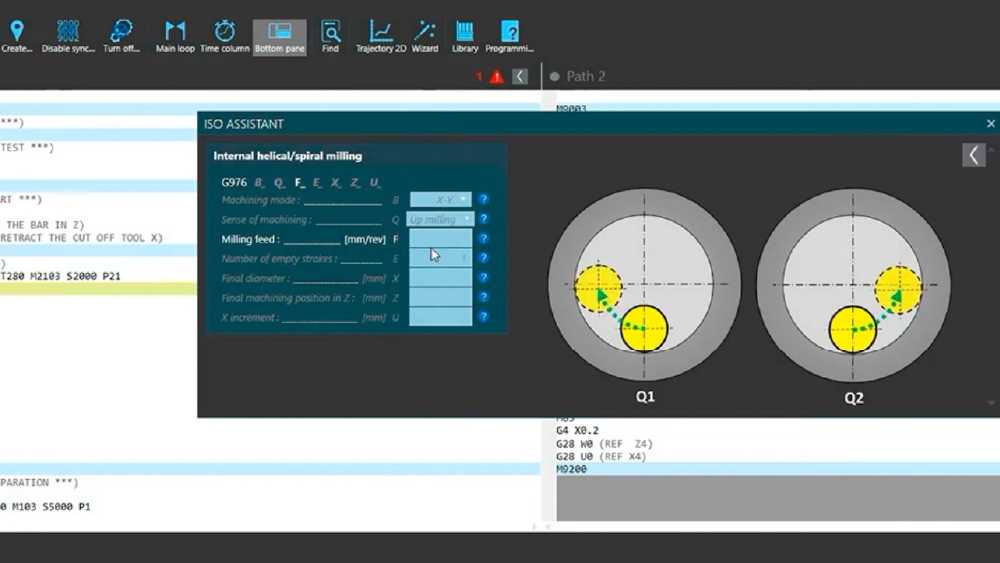The height and width of the screenshot is (563, 1000).
Task: Open the Trajectory 2D view
Action: pyautogui.click(x=380, y=35)
